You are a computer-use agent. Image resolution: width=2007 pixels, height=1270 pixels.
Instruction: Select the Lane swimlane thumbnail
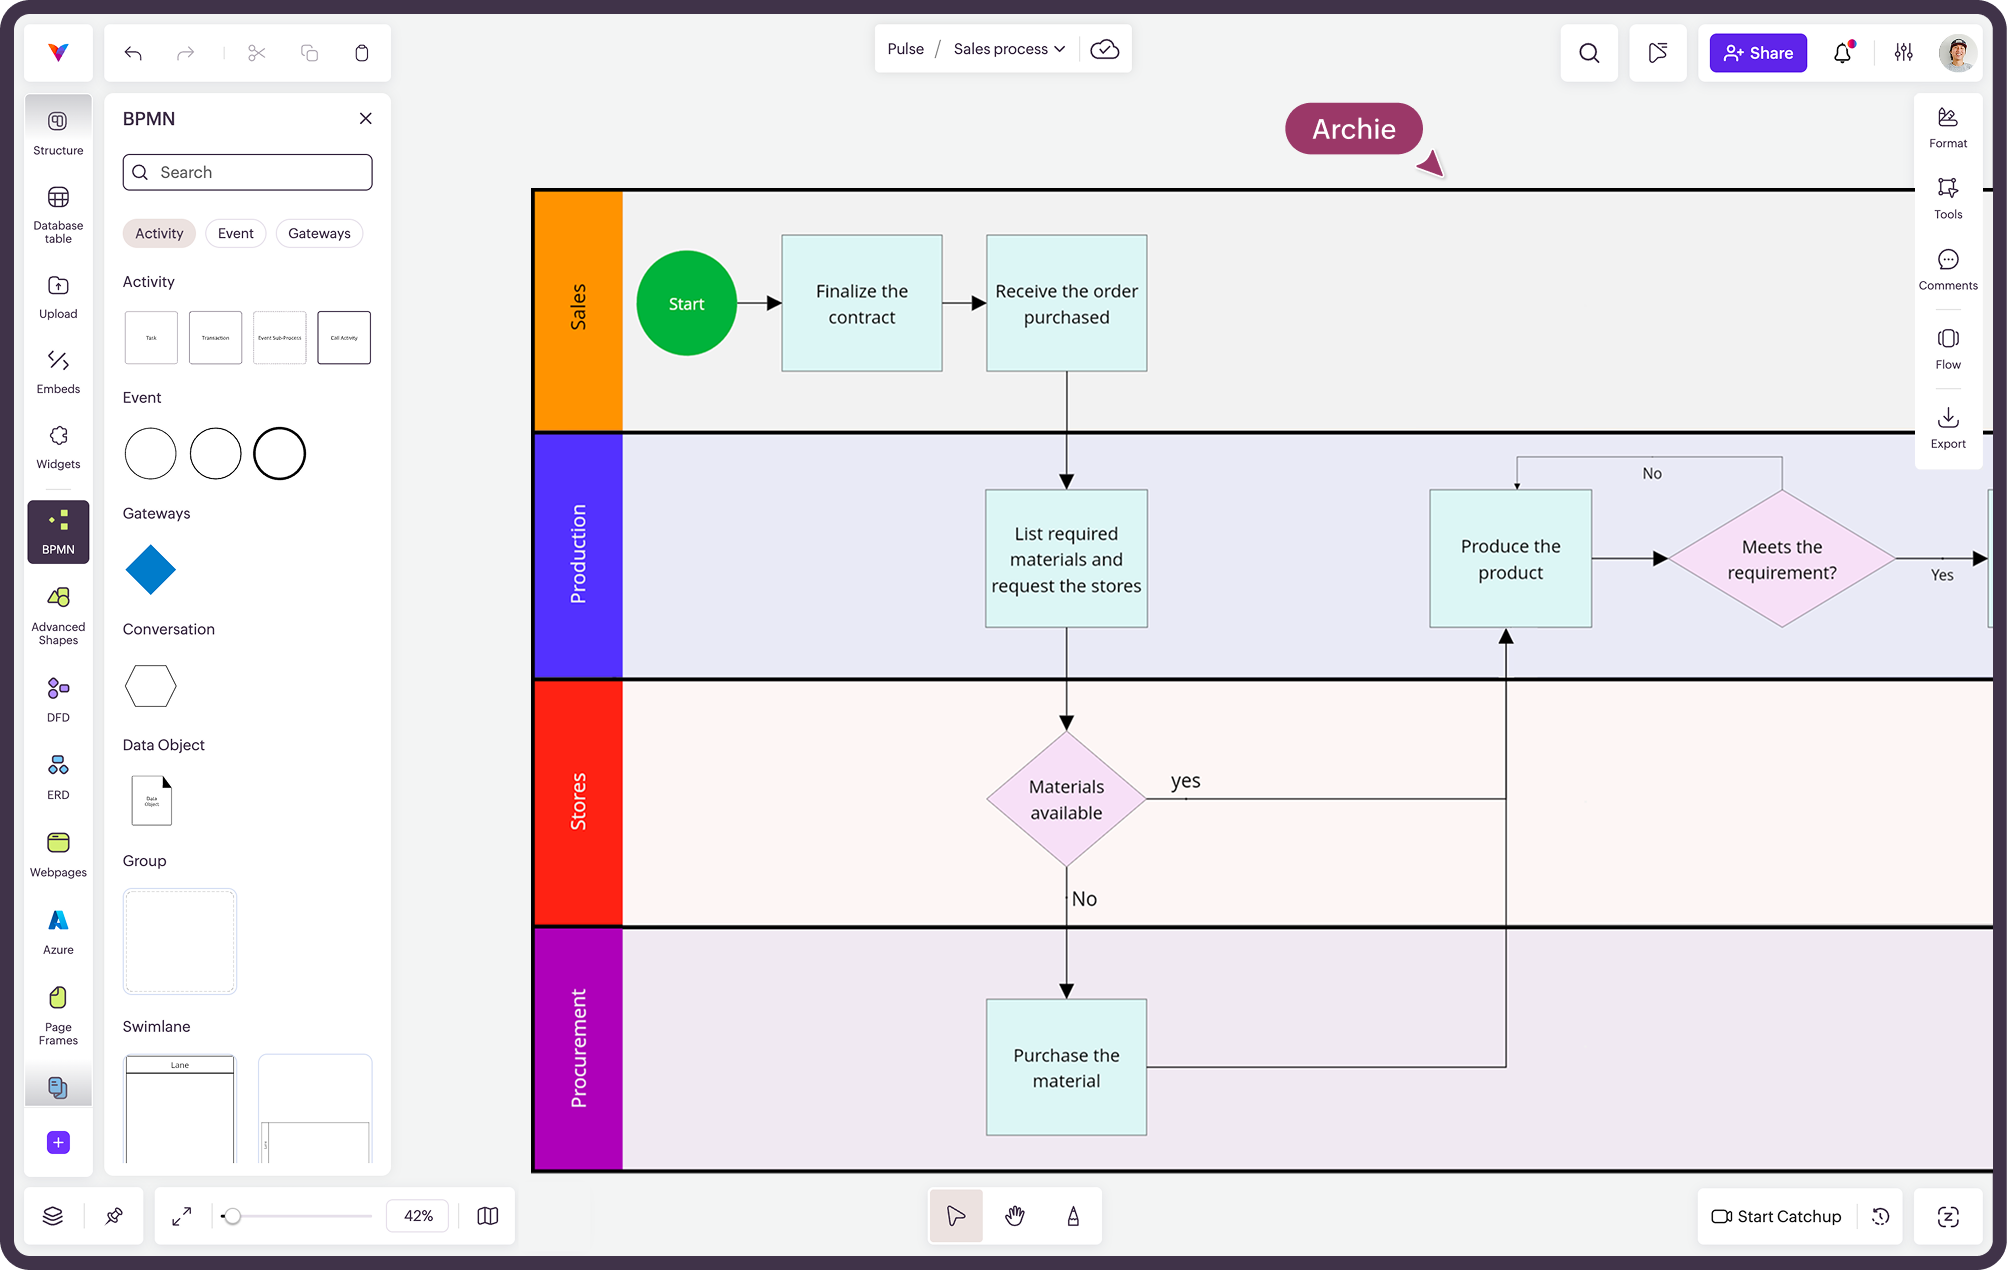coord(180,1108)
